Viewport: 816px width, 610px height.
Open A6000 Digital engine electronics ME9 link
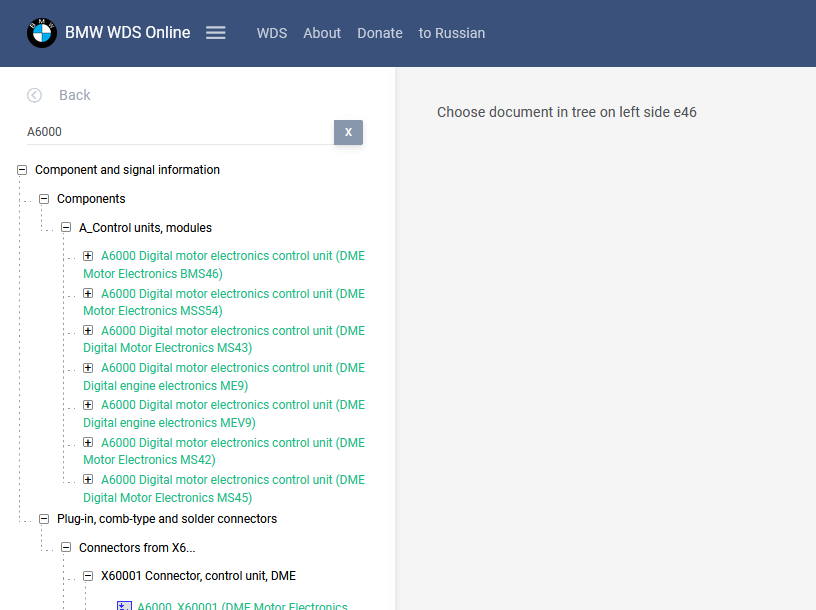point(224,376)
